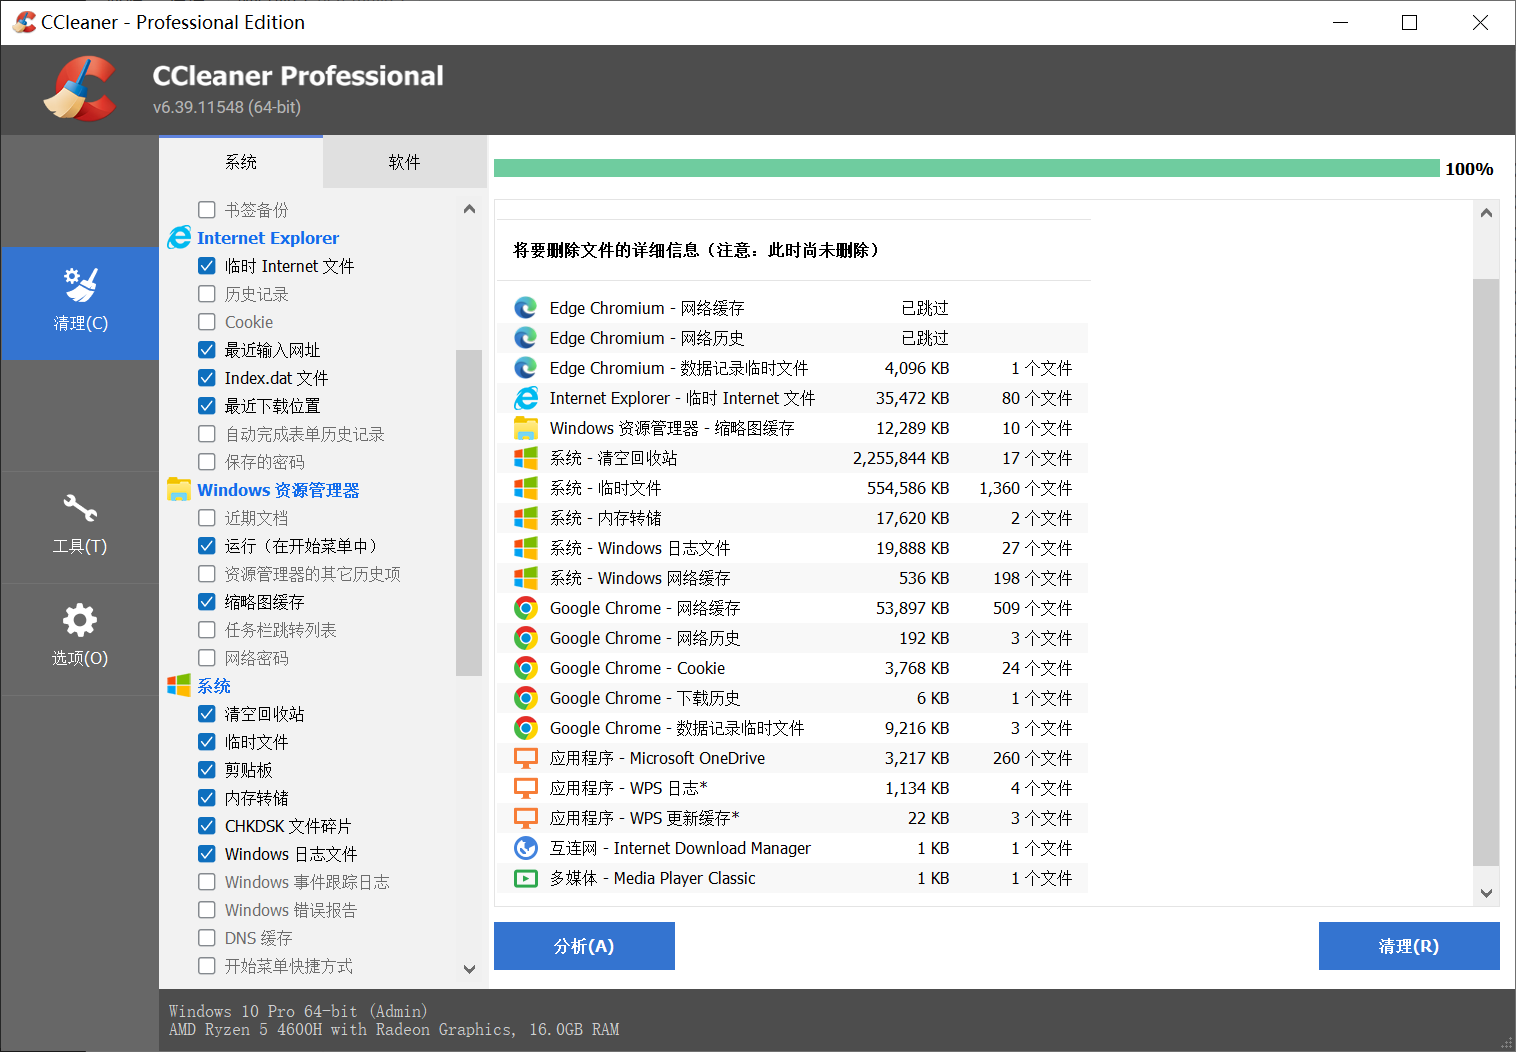The height and width of the screenshot is (1052, 1516).
Task: Click up arrow of results scrollbar
Action: pos(1486,213)
